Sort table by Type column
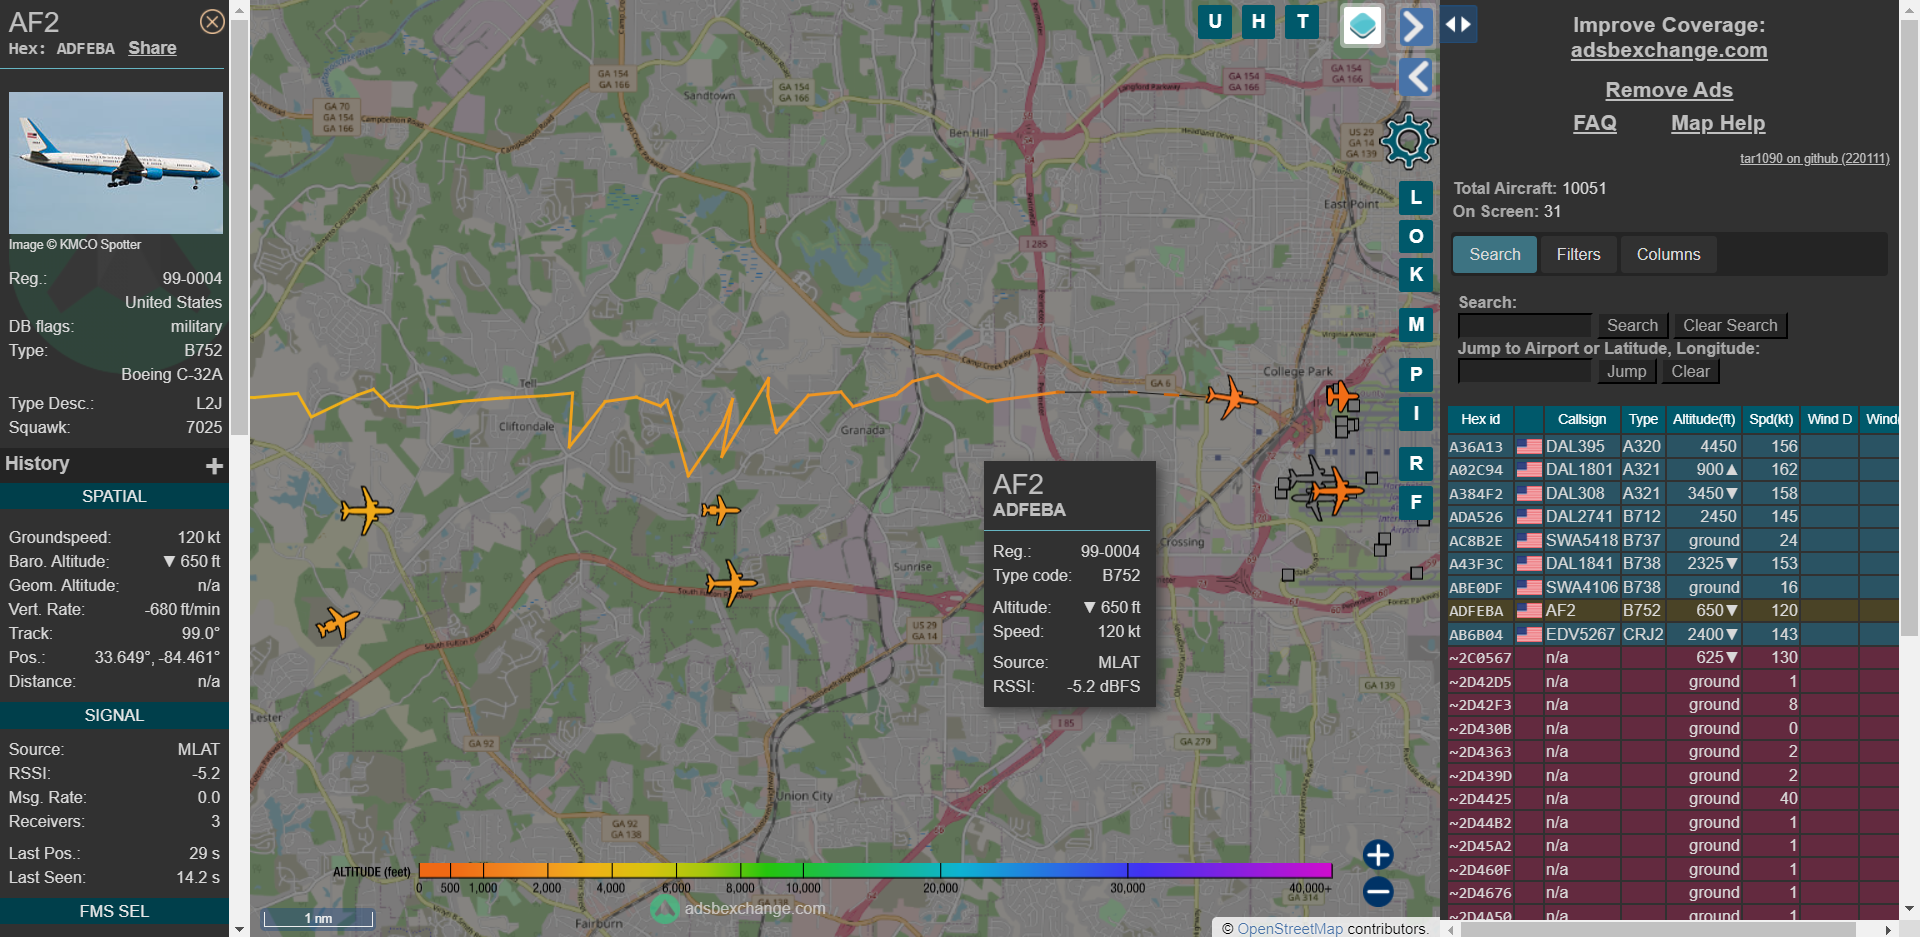The image size is (1920, 937). (x=1642, y=419)
